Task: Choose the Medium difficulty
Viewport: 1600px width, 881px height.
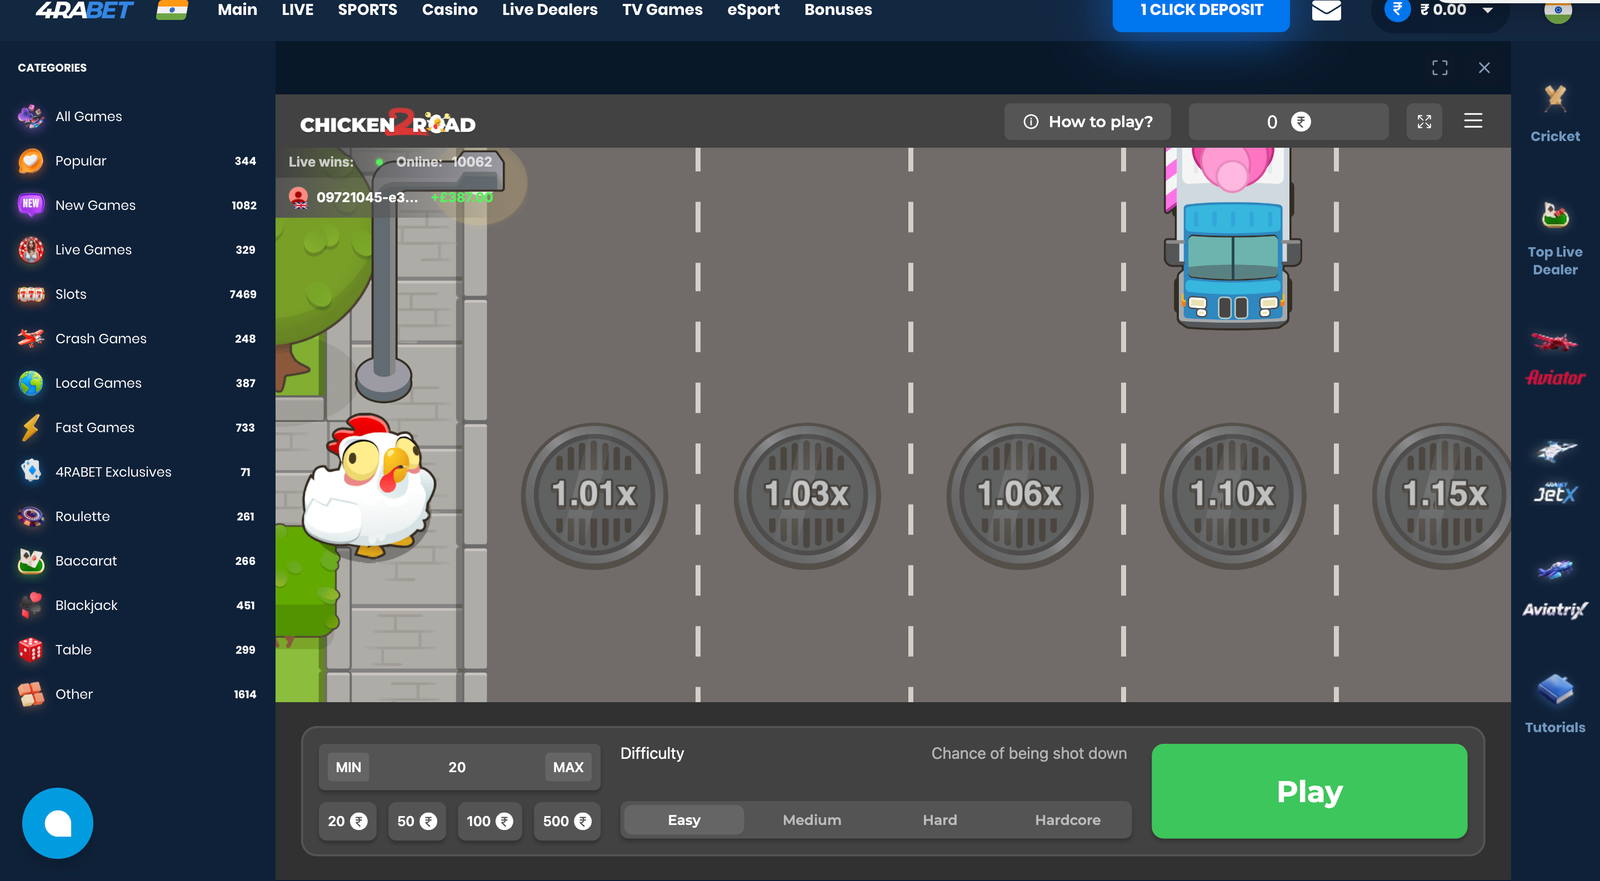Action: [x=812, y=820]
